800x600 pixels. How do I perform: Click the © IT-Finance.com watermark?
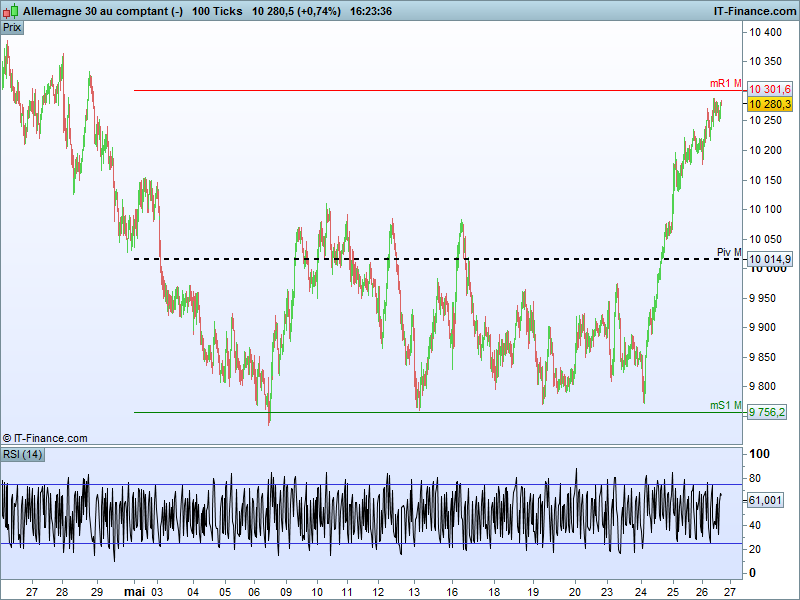45,438
